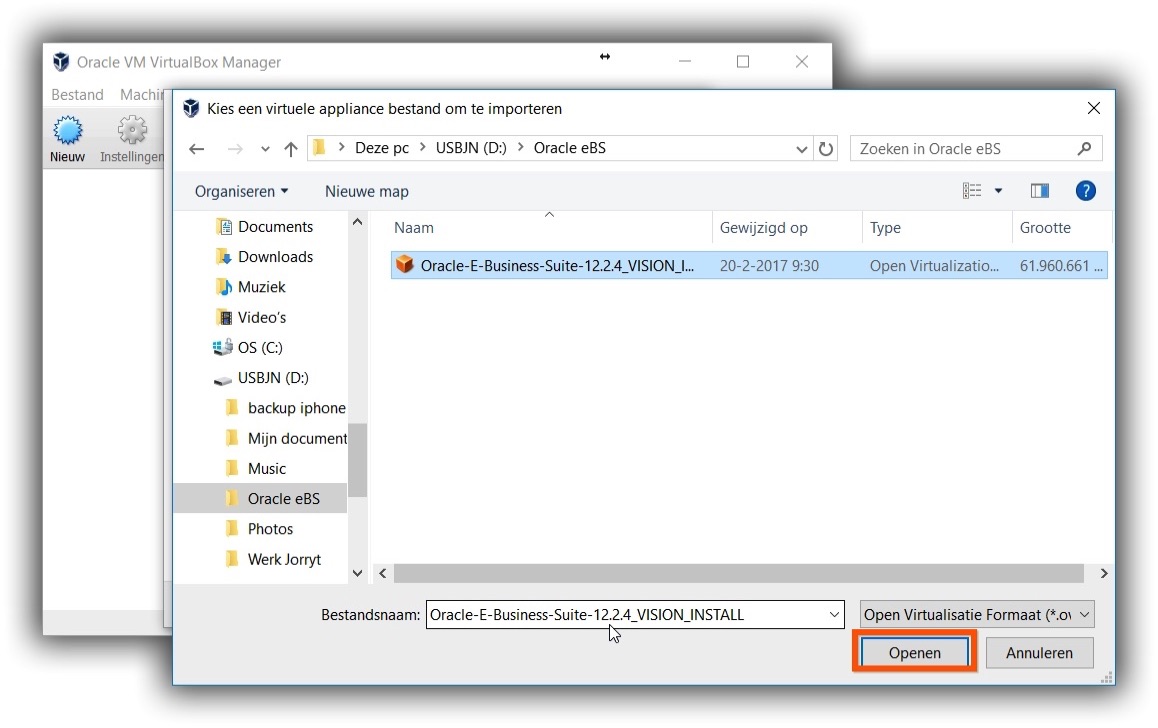1158x728 pixels.
Task: Click navigation pane scroll up arrow
Action: coord(357,222)
